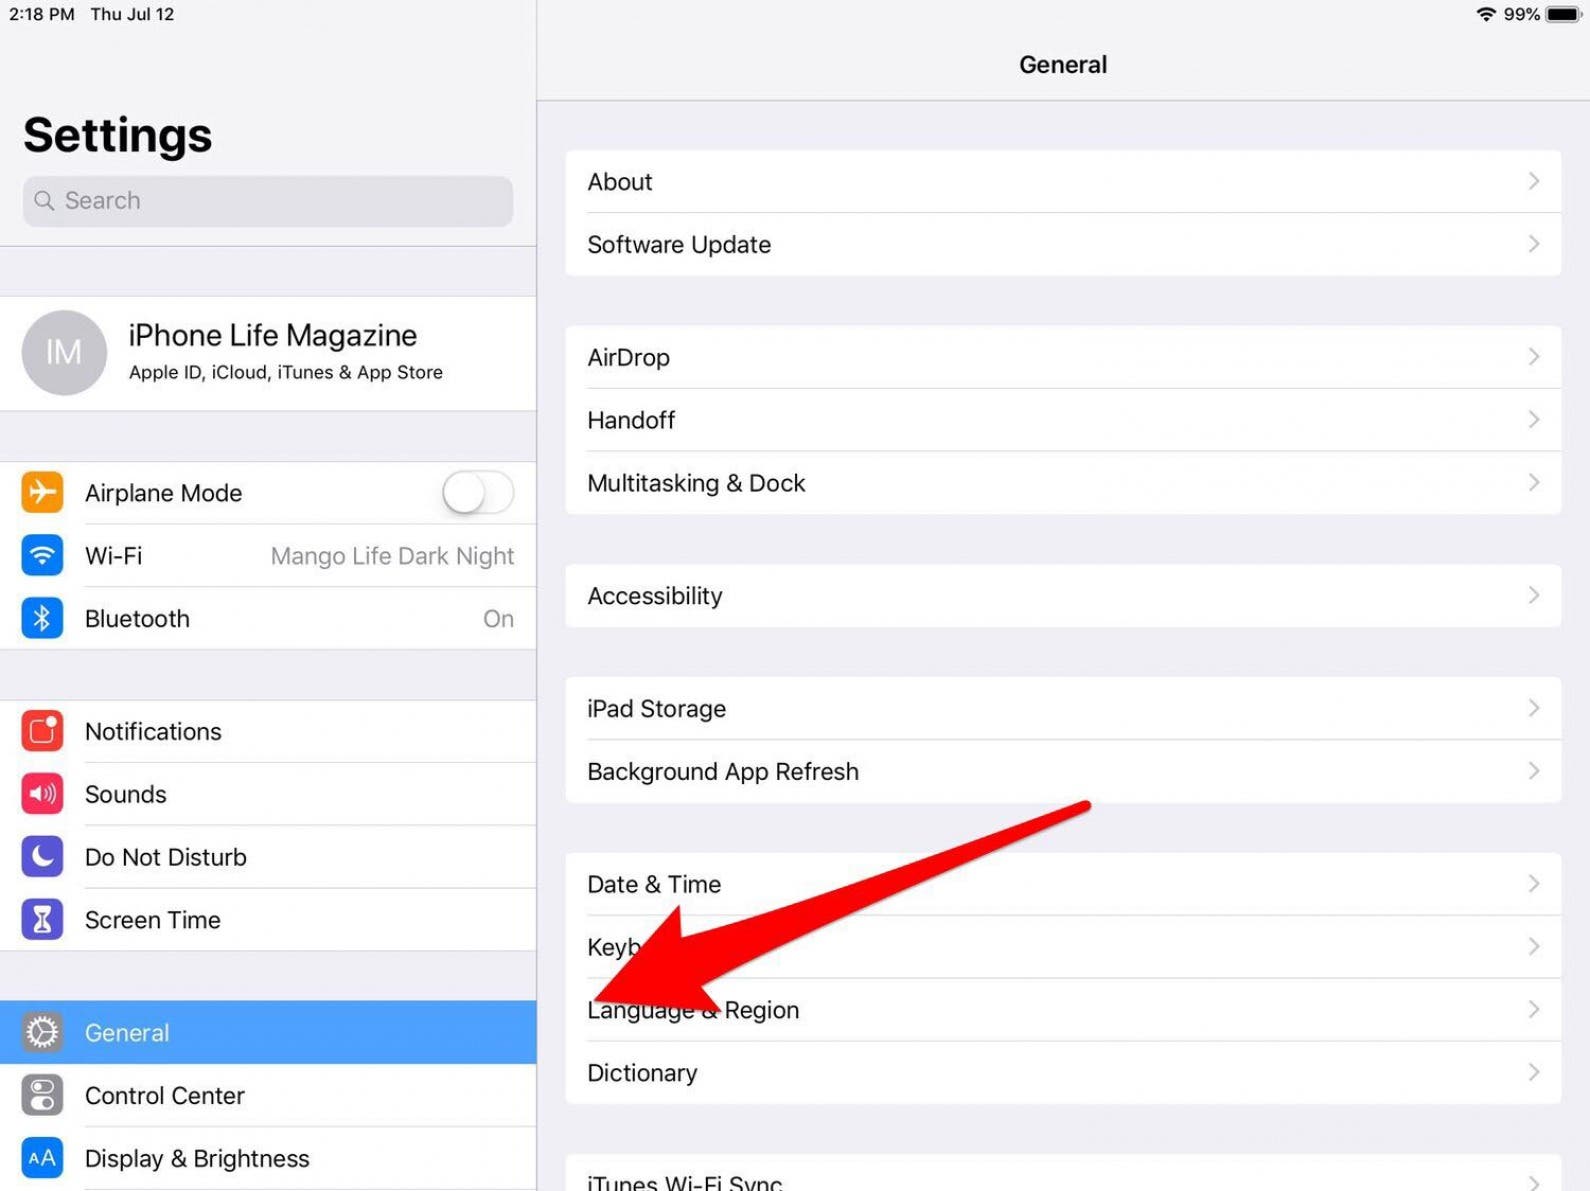Tap the Wi-Fi status bar icon
Screen dimensions: 1590x1191
[1486, 14]
